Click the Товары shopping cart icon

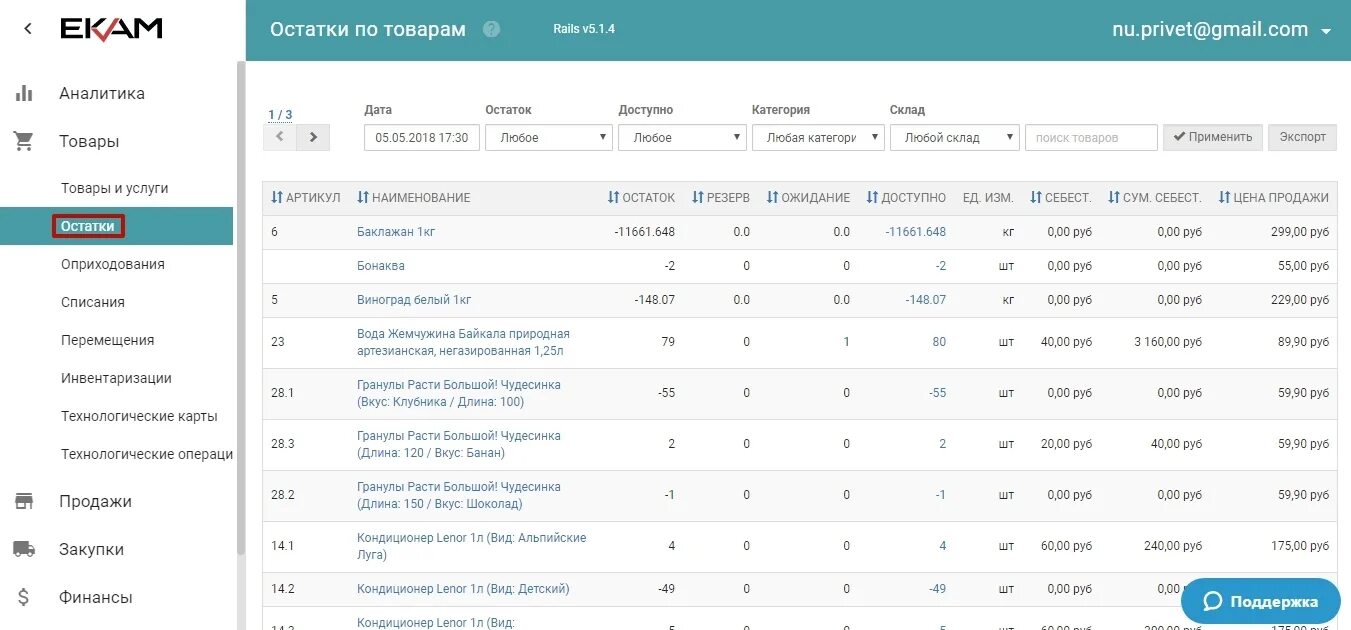click(23, 140)
